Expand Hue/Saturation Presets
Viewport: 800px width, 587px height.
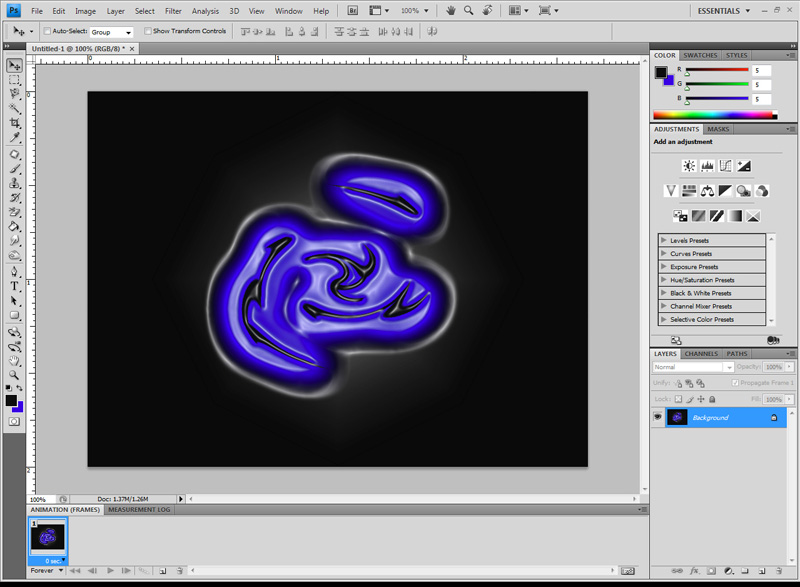coord(664,280)
